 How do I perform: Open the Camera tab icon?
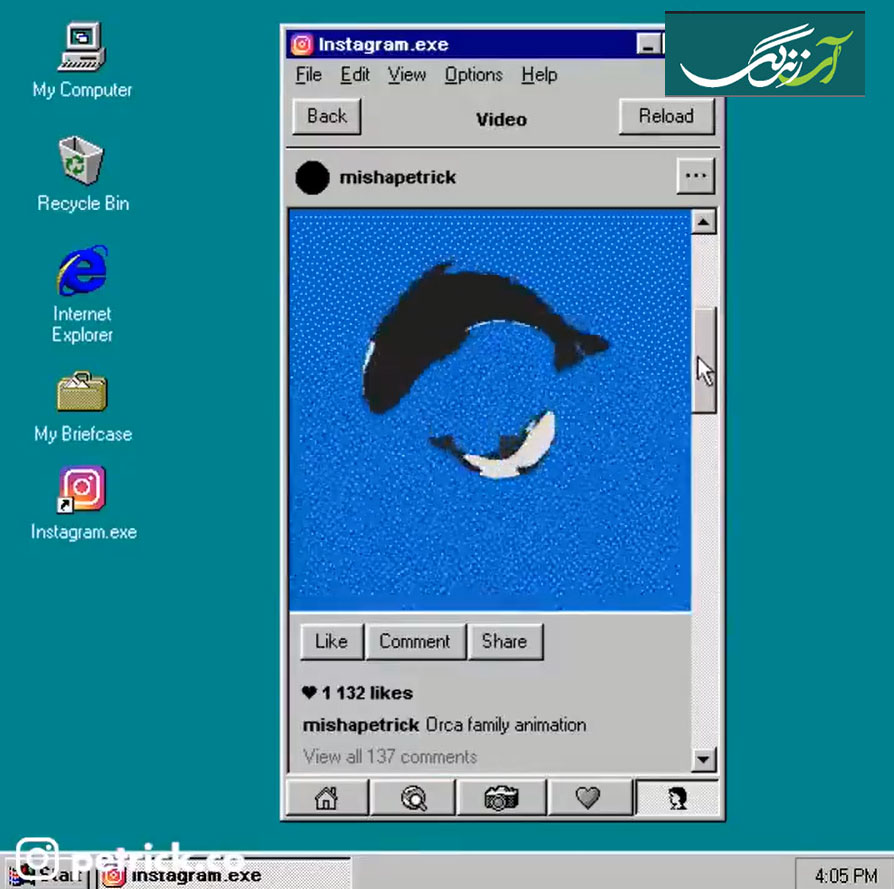(501, 798)
